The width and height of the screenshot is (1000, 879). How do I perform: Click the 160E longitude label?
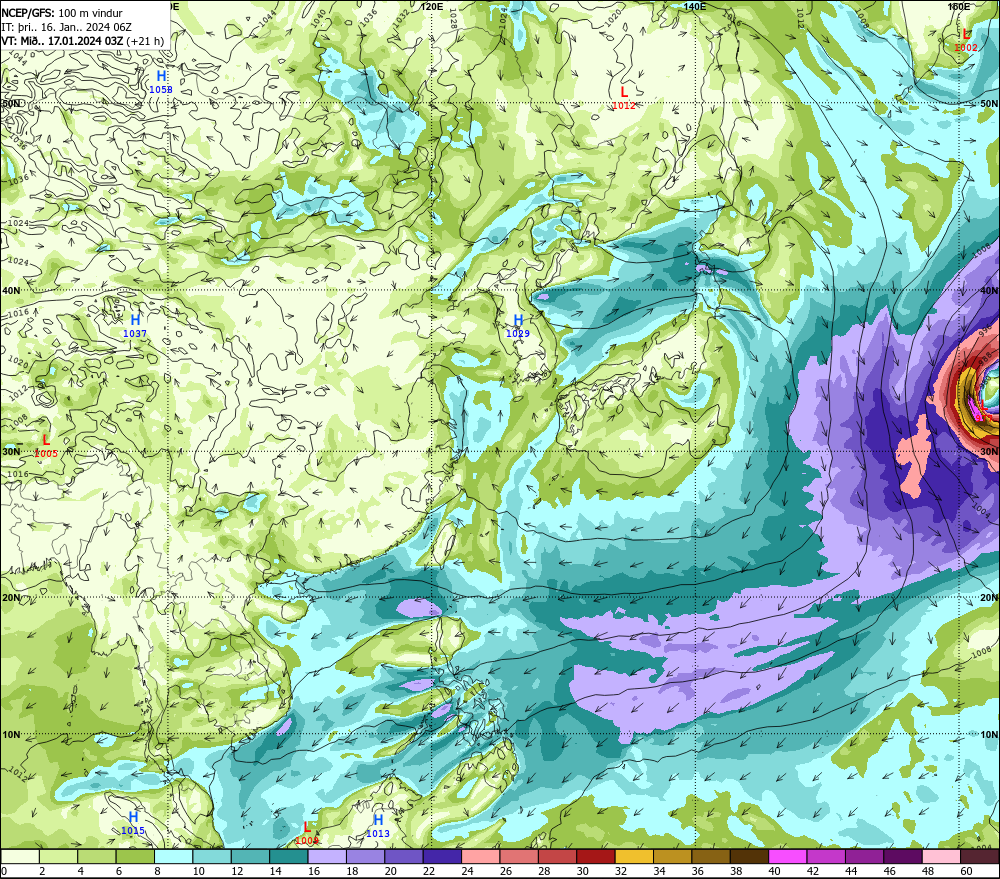pos(959,6)
